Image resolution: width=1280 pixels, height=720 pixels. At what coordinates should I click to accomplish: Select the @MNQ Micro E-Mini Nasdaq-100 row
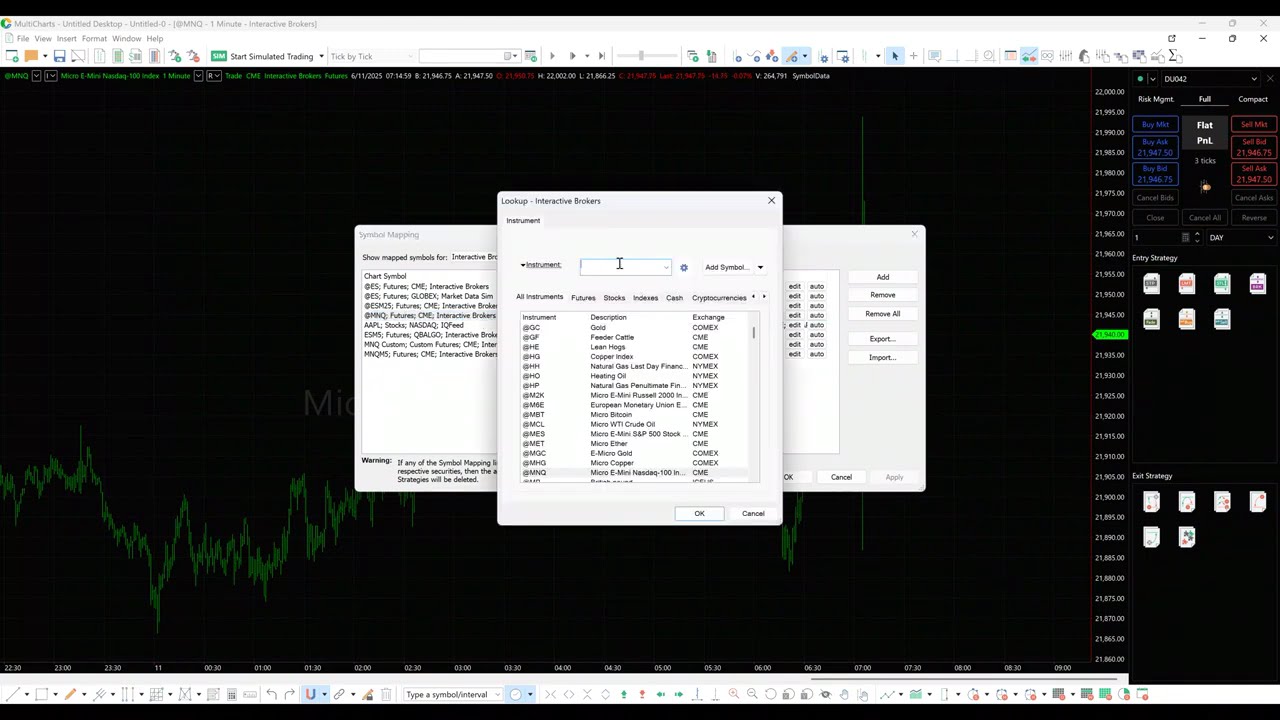636,473
